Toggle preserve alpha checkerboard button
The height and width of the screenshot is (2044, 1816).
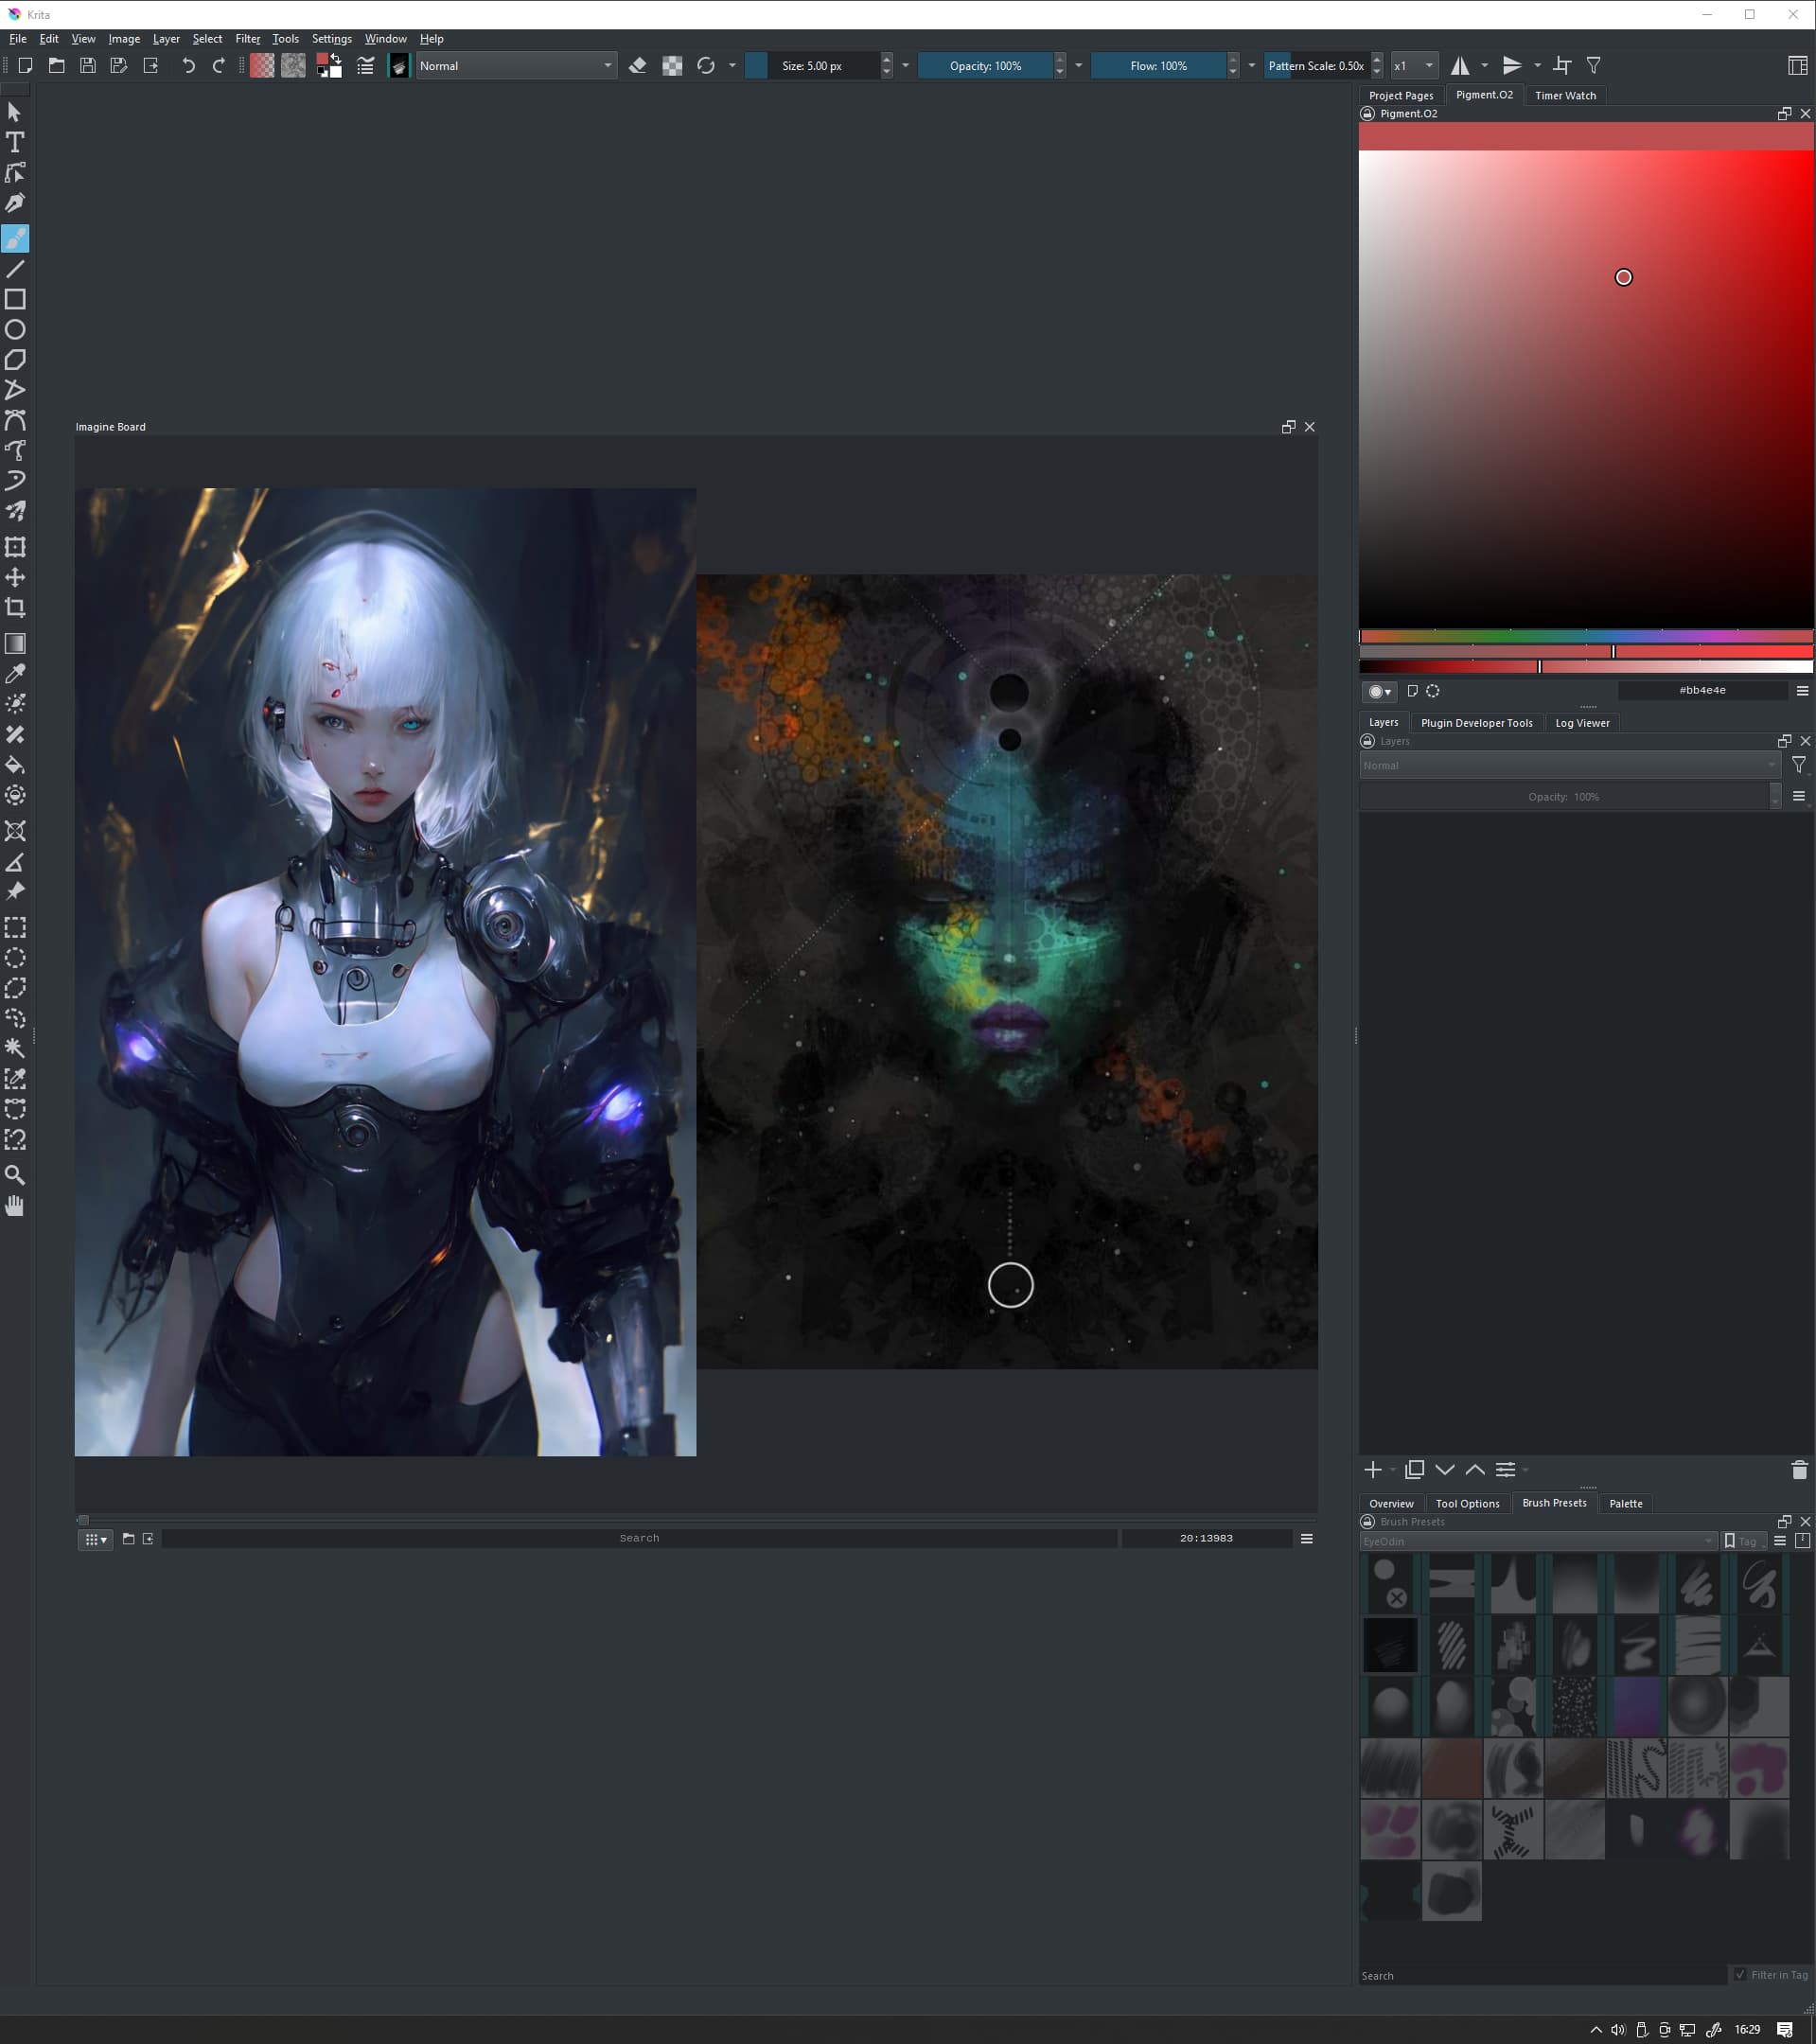coord(672,66)
